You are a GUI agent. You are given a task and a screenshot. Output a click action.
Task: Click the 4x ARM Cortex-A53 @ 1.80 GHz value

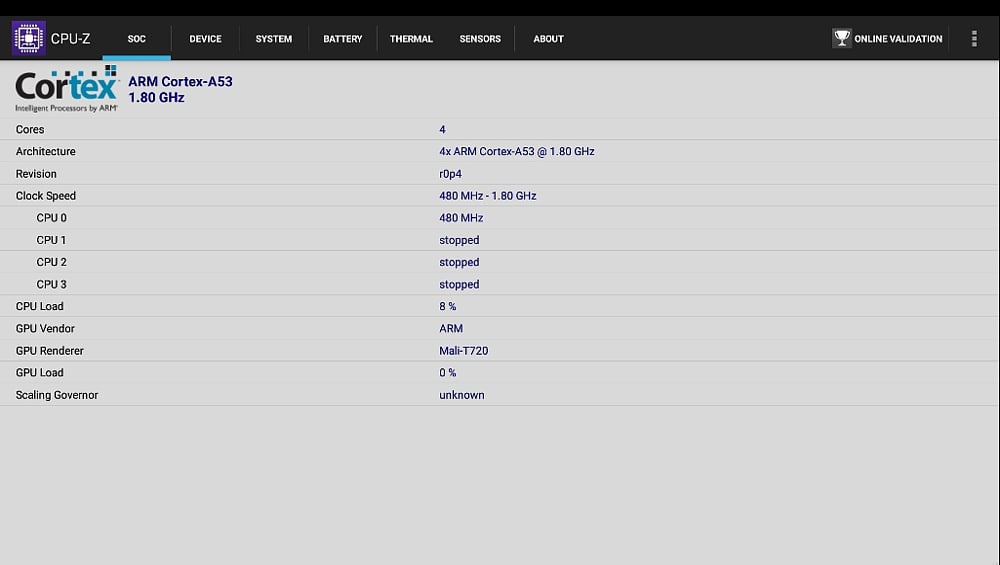coord(517,151)
